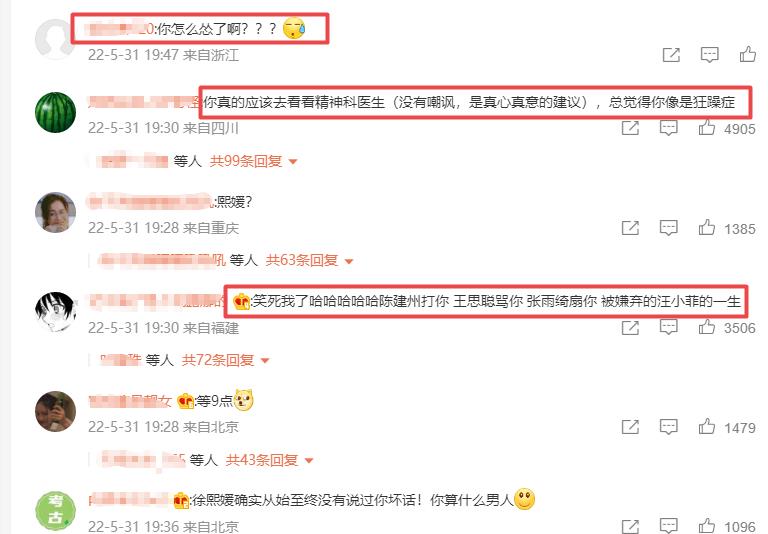Open the green 考古 avatar profile
This screenshot has width=768, height=534.
[x=55, y=511]
